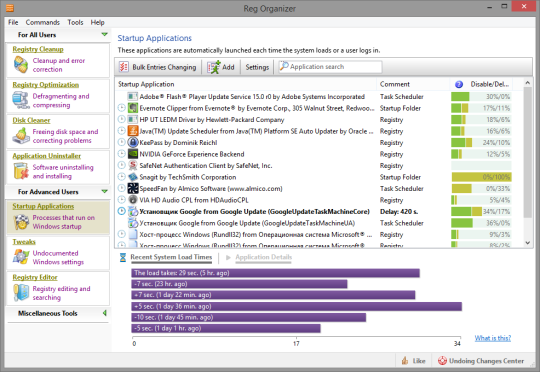Click the NVIDIA GeForce Experience icon

(x=133, y=154)
